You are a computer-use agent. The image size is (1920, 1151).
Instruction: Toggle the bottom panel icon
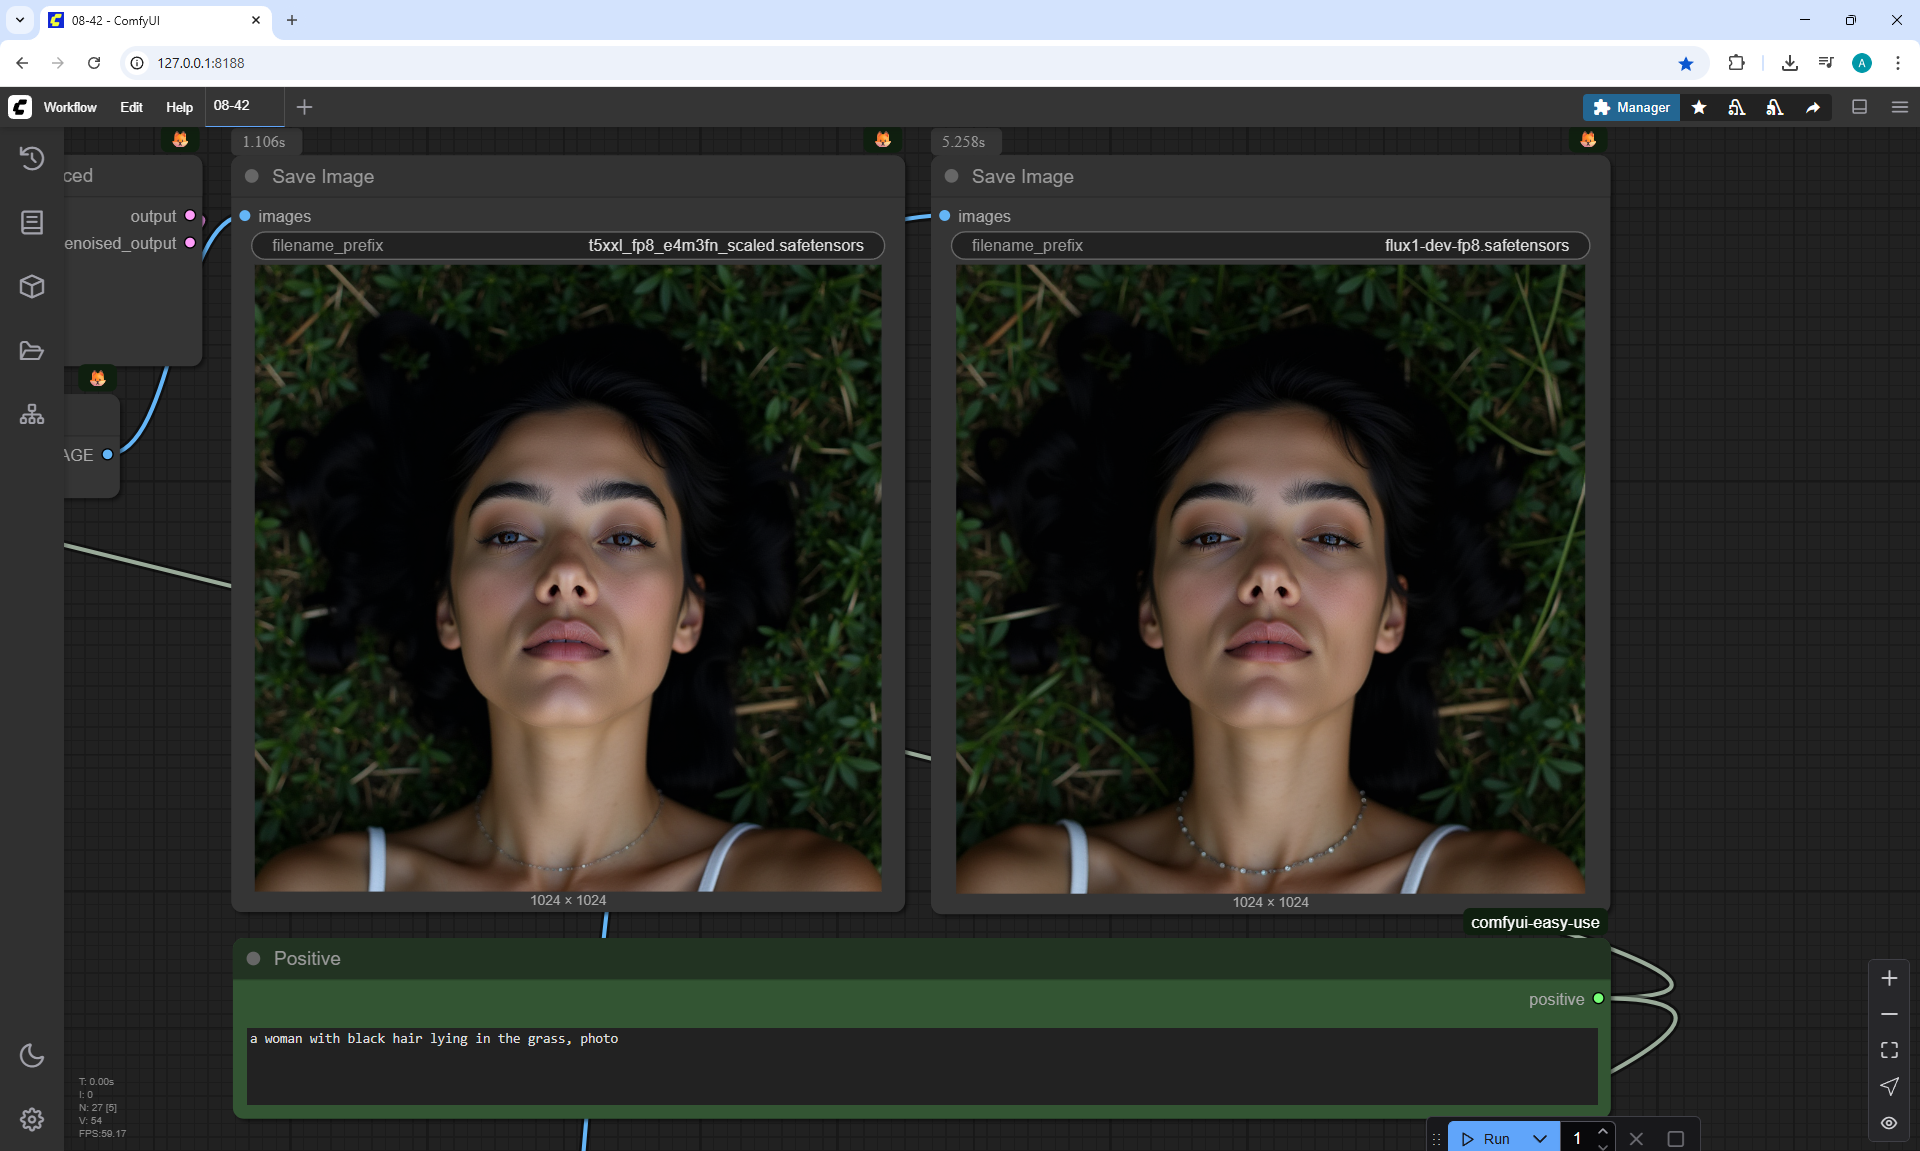pos(1859,107)
